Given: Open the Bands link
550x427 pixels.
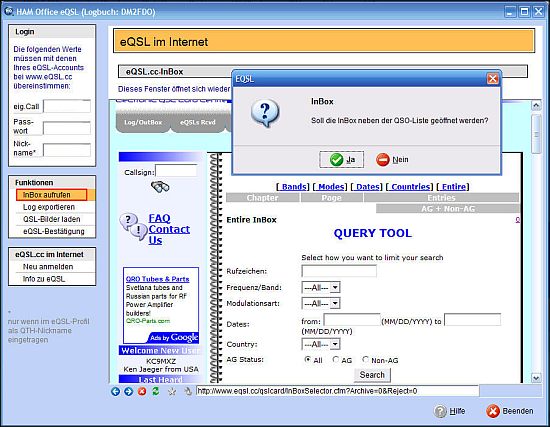Looking at the screenshot, I should coord(295,187).
